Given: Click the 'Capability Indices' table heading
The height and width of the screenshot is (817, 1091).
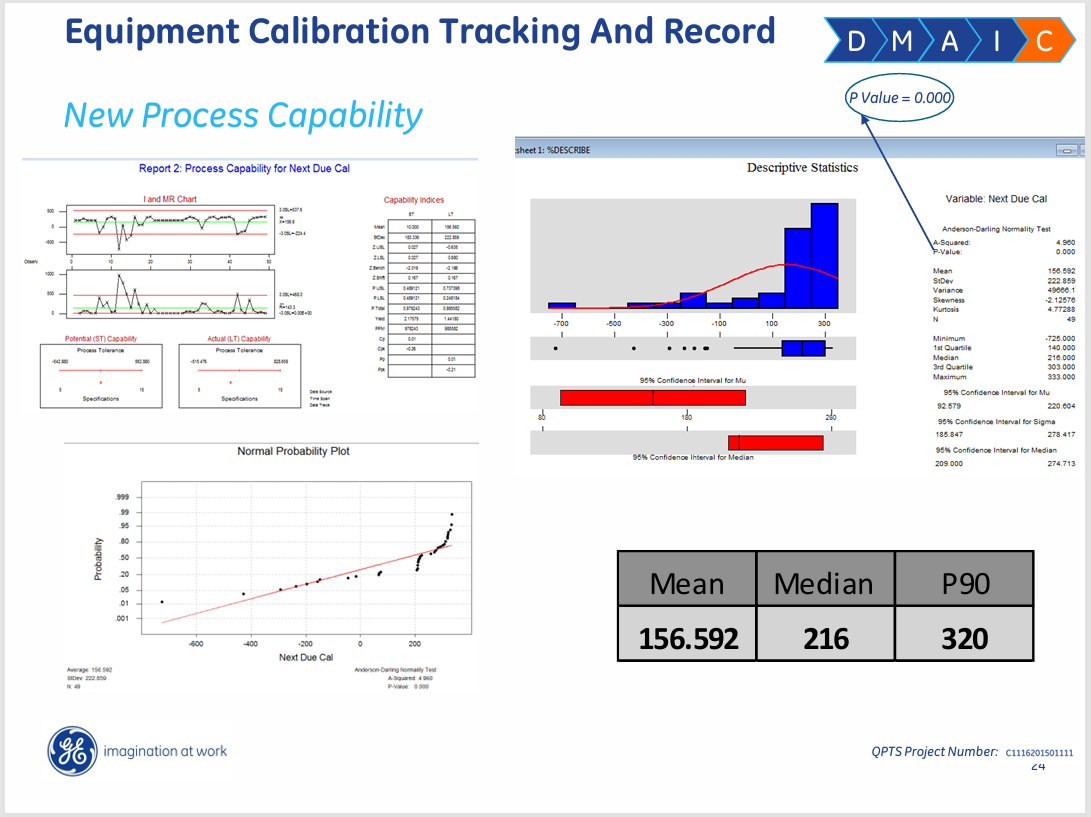Looking at the screenshot, I should pyautogui.click(x=414, y=200).
